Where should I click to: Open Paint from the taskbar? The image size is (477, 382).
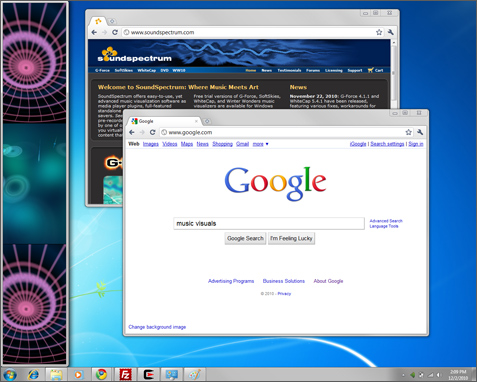194,375
